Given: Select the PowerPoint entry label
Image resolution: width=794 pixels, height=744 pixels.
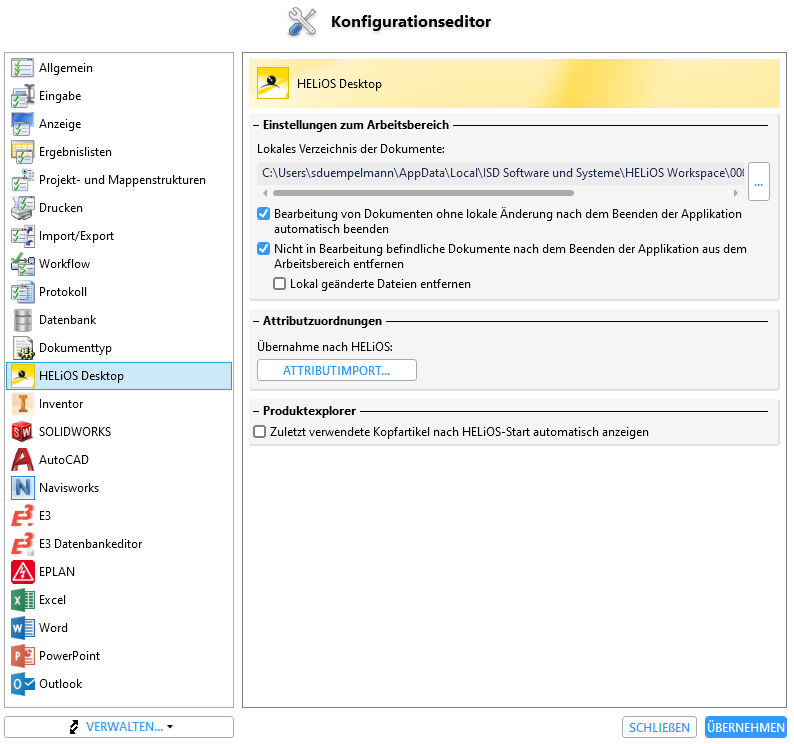Looking at the screenshot, I should (x=69, y=656).
